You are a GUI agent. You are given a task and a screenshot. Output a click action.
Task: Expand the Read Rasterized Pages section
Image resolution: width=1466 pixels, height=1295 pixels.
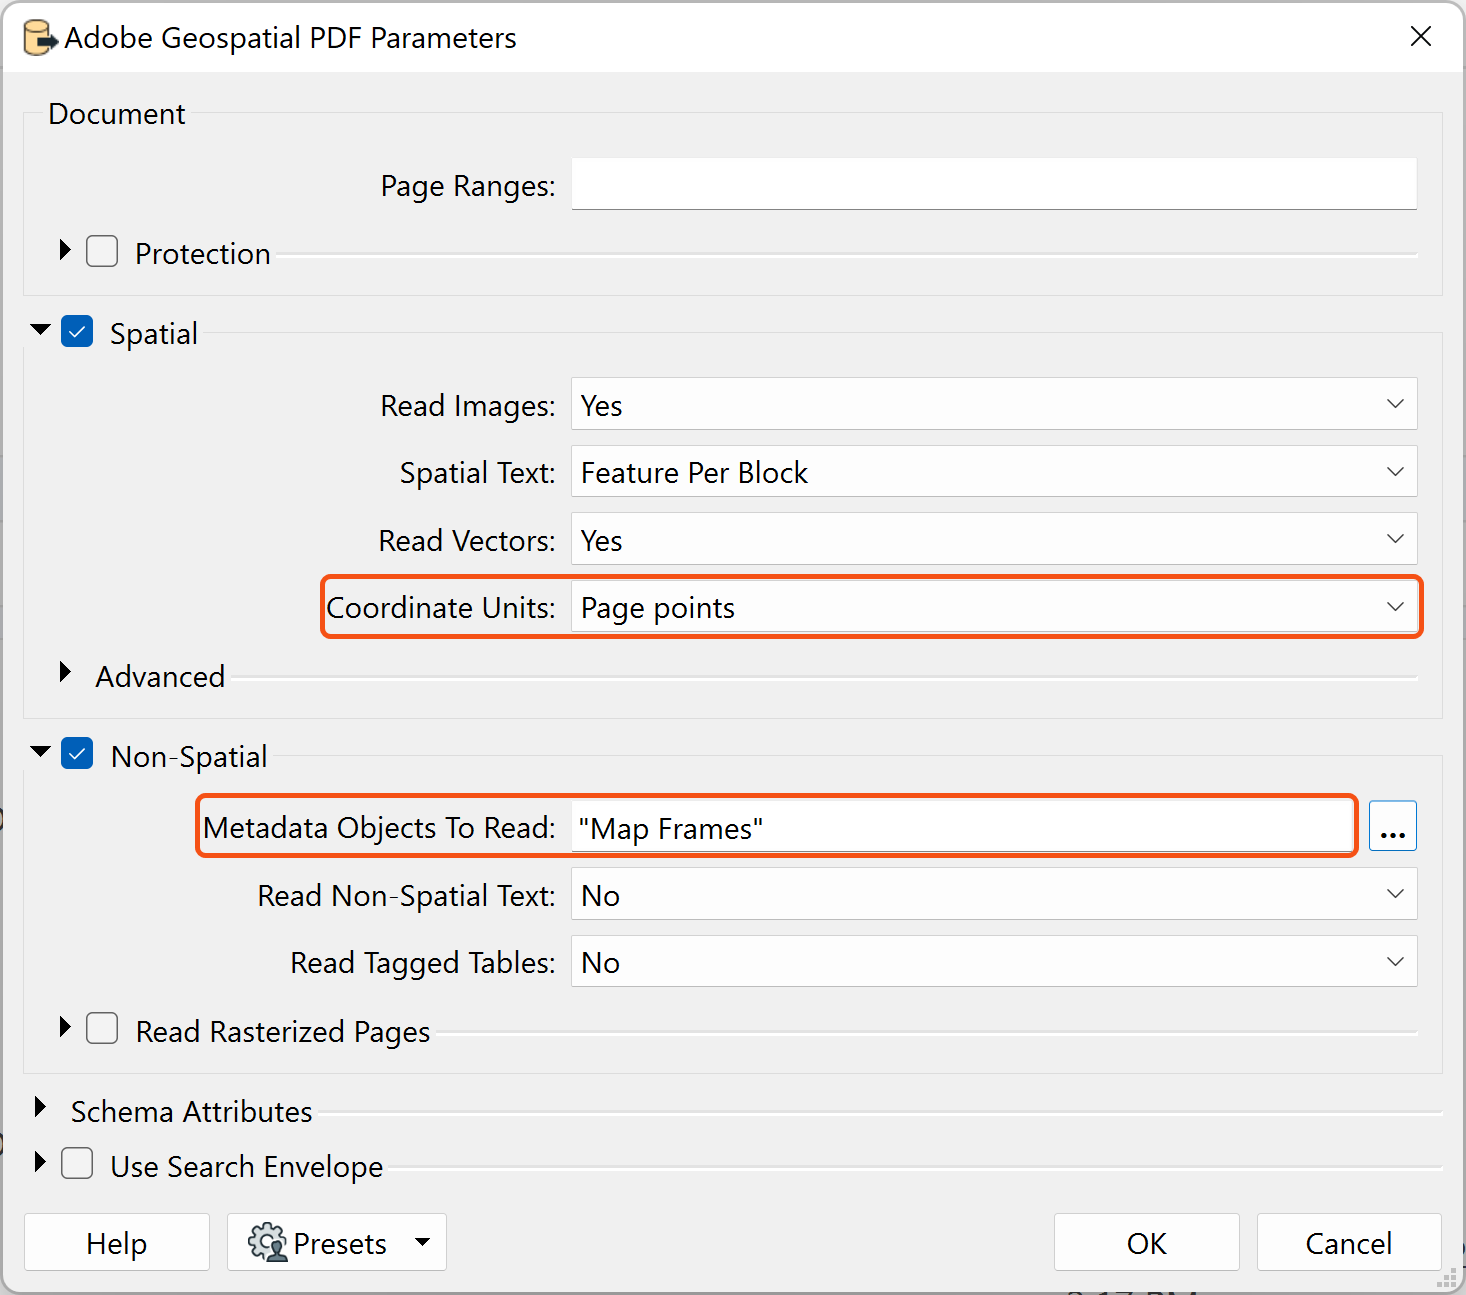coord(65,1028)
